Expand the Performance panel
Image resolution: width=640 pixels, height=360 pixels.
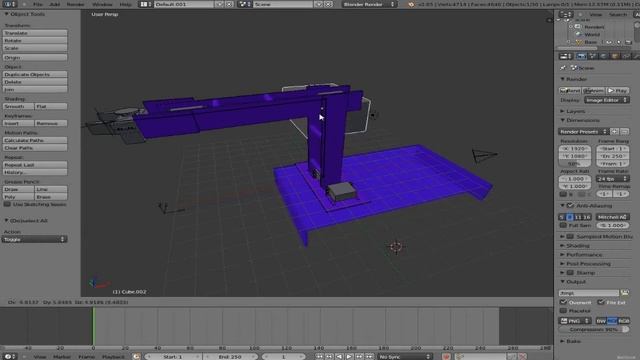(x=584, y=255)
